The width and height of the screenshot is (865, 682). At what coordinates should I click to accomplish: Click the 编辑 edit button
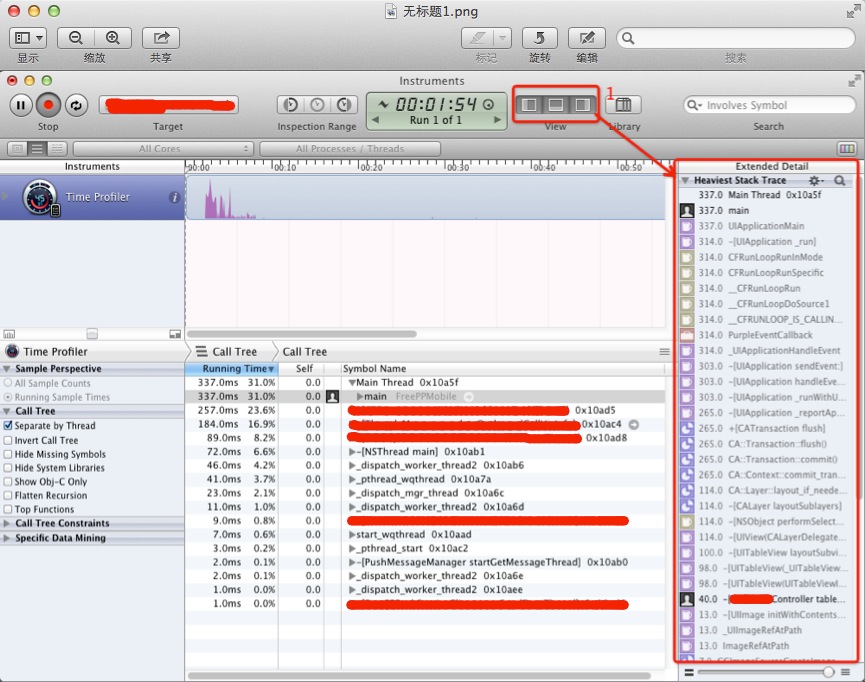pyautogui.click(x=587, y=38)
